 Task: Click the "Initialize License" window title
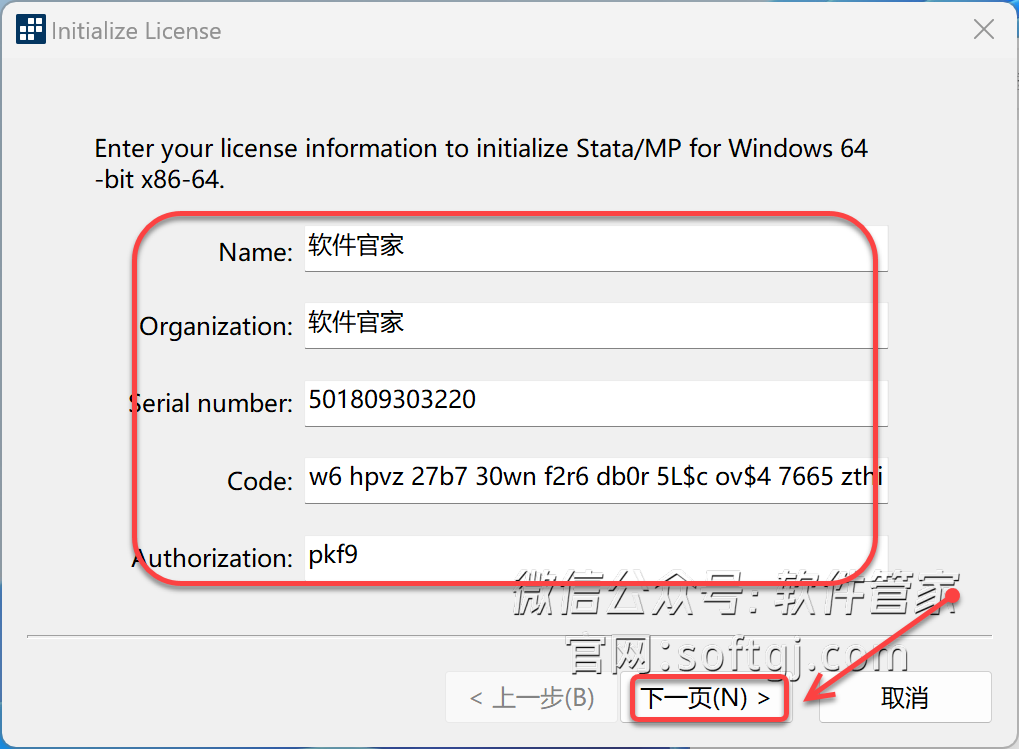click(136, 31)
